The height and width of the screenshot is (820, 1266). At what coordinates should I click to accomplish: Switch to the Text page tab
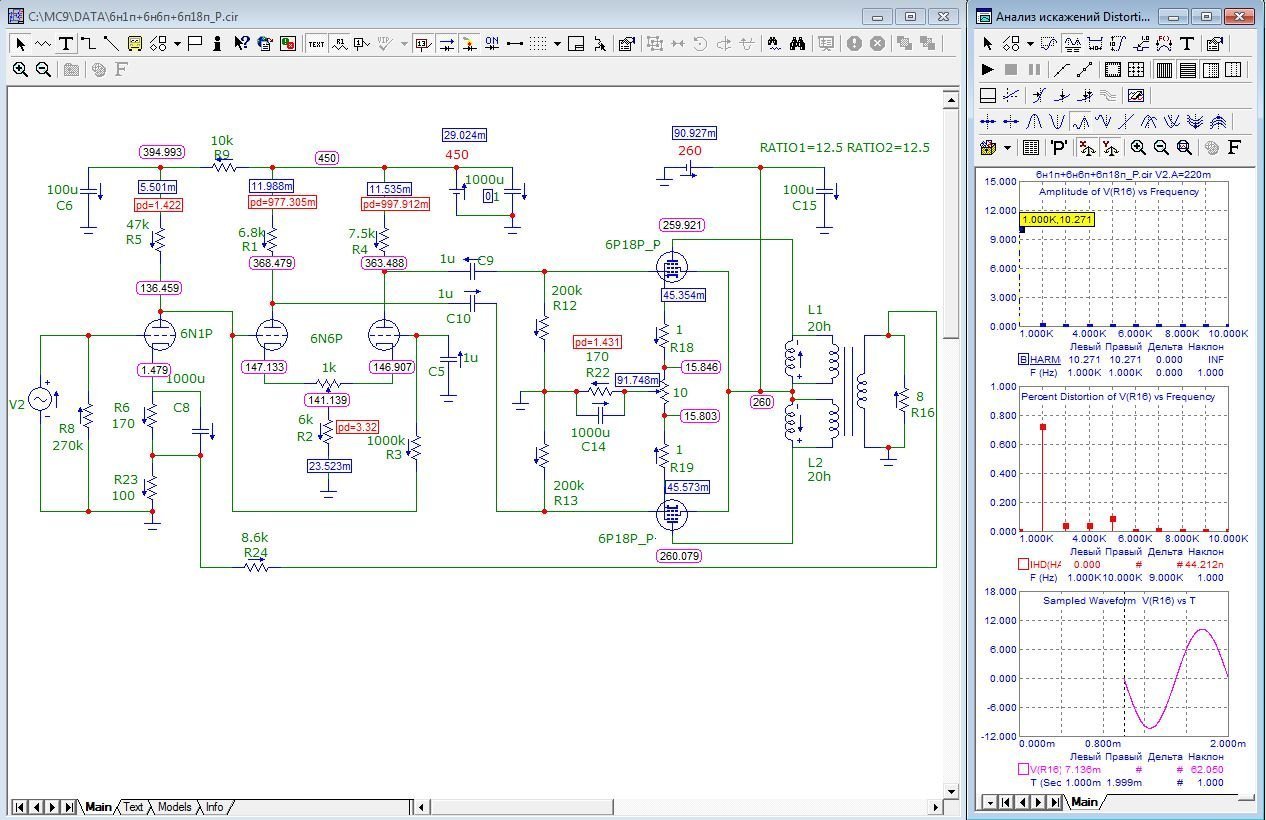point(133,807)
